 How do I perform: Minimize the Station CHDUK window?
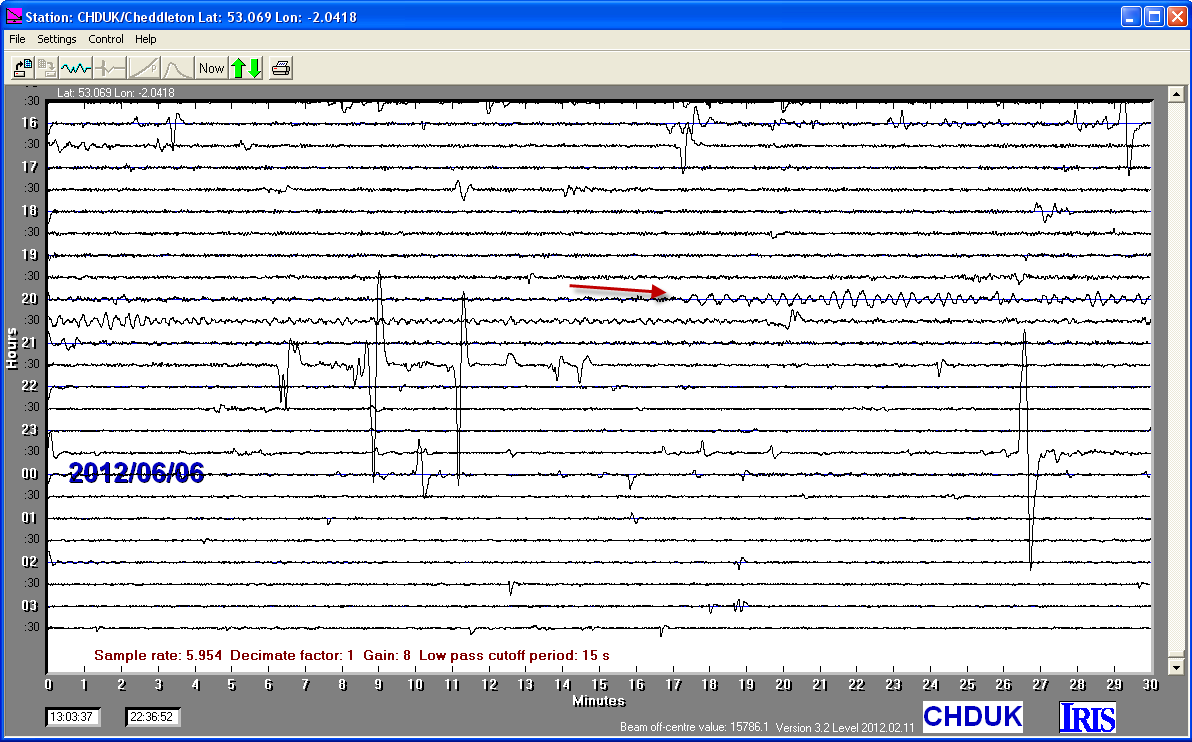[x=1130, y=17]
